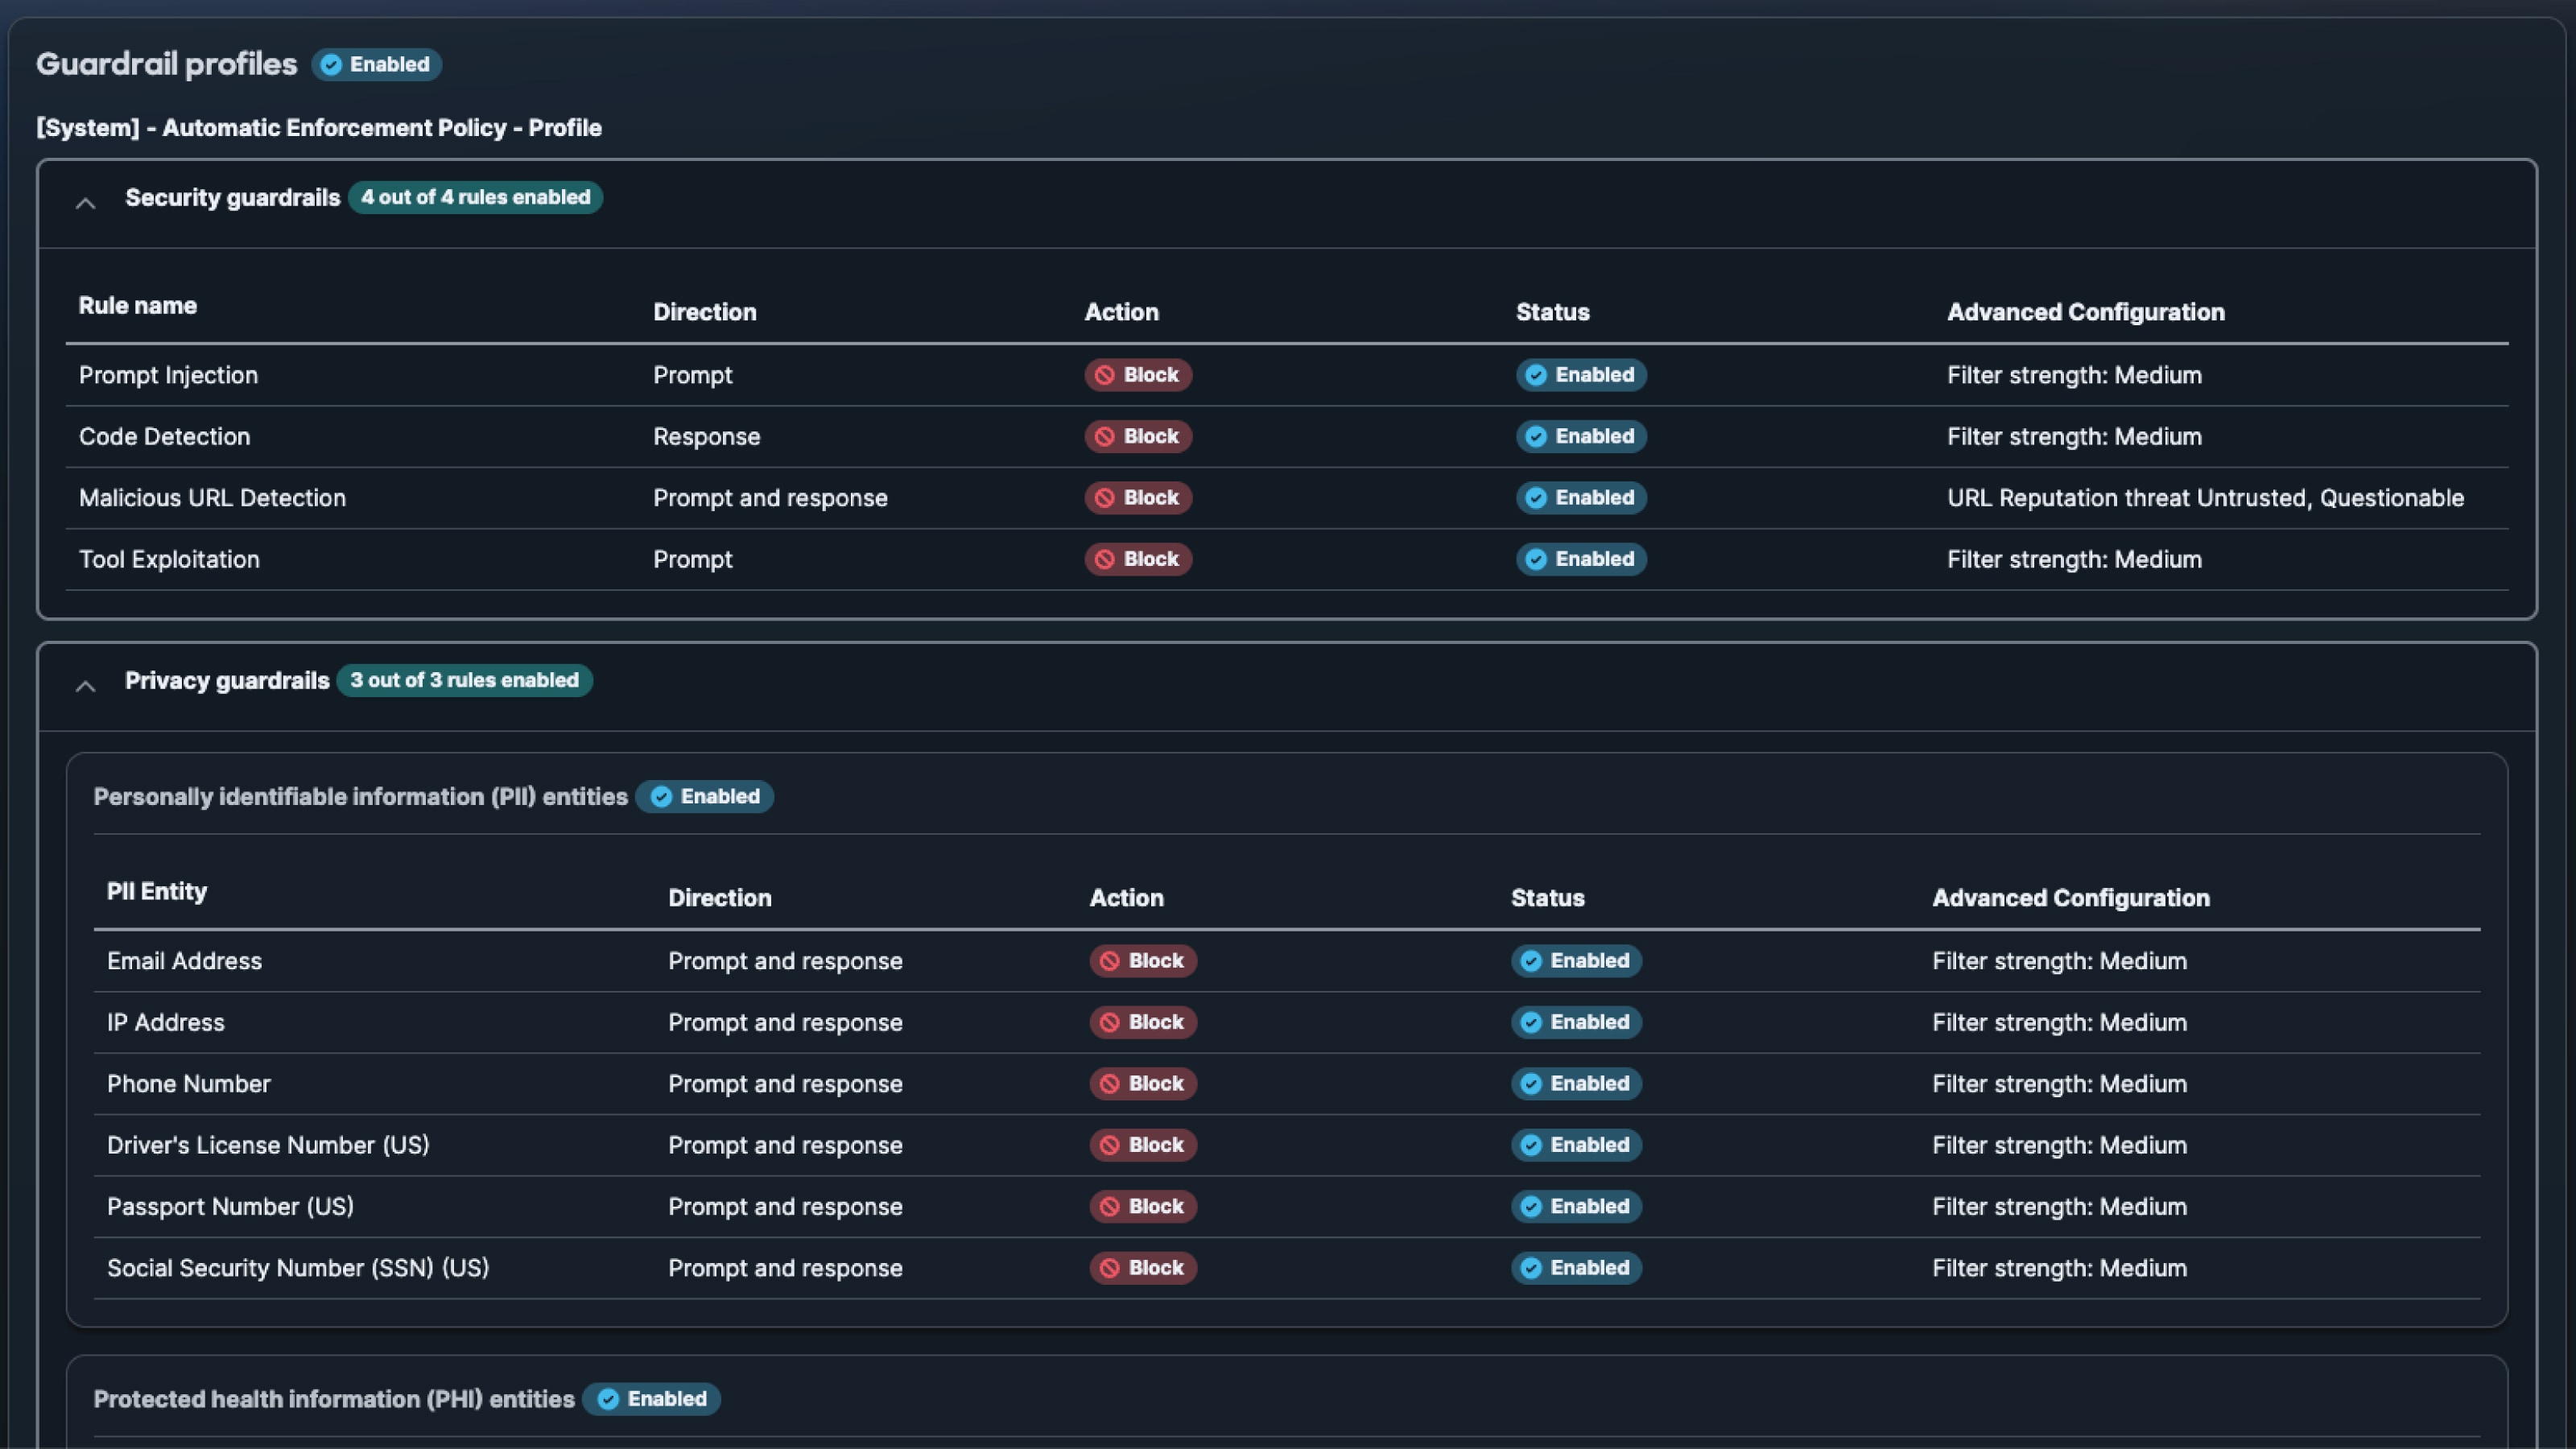Click the Enabled status for Phone Number
The image size is (2576, 1449).
pyautogui.click(x=1576, y=1084)
